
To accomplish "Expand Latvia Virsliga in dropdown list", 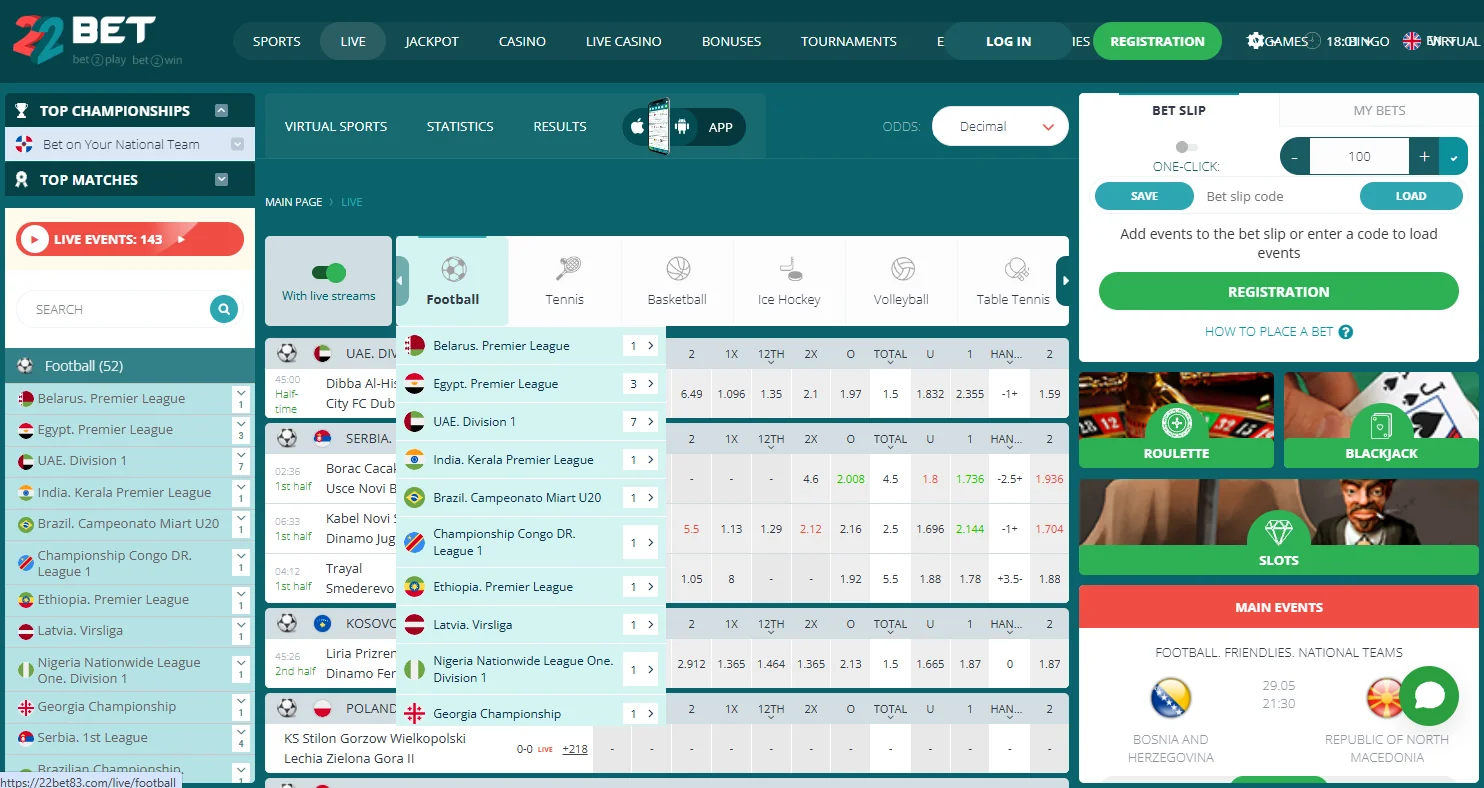I will point(641,625).
